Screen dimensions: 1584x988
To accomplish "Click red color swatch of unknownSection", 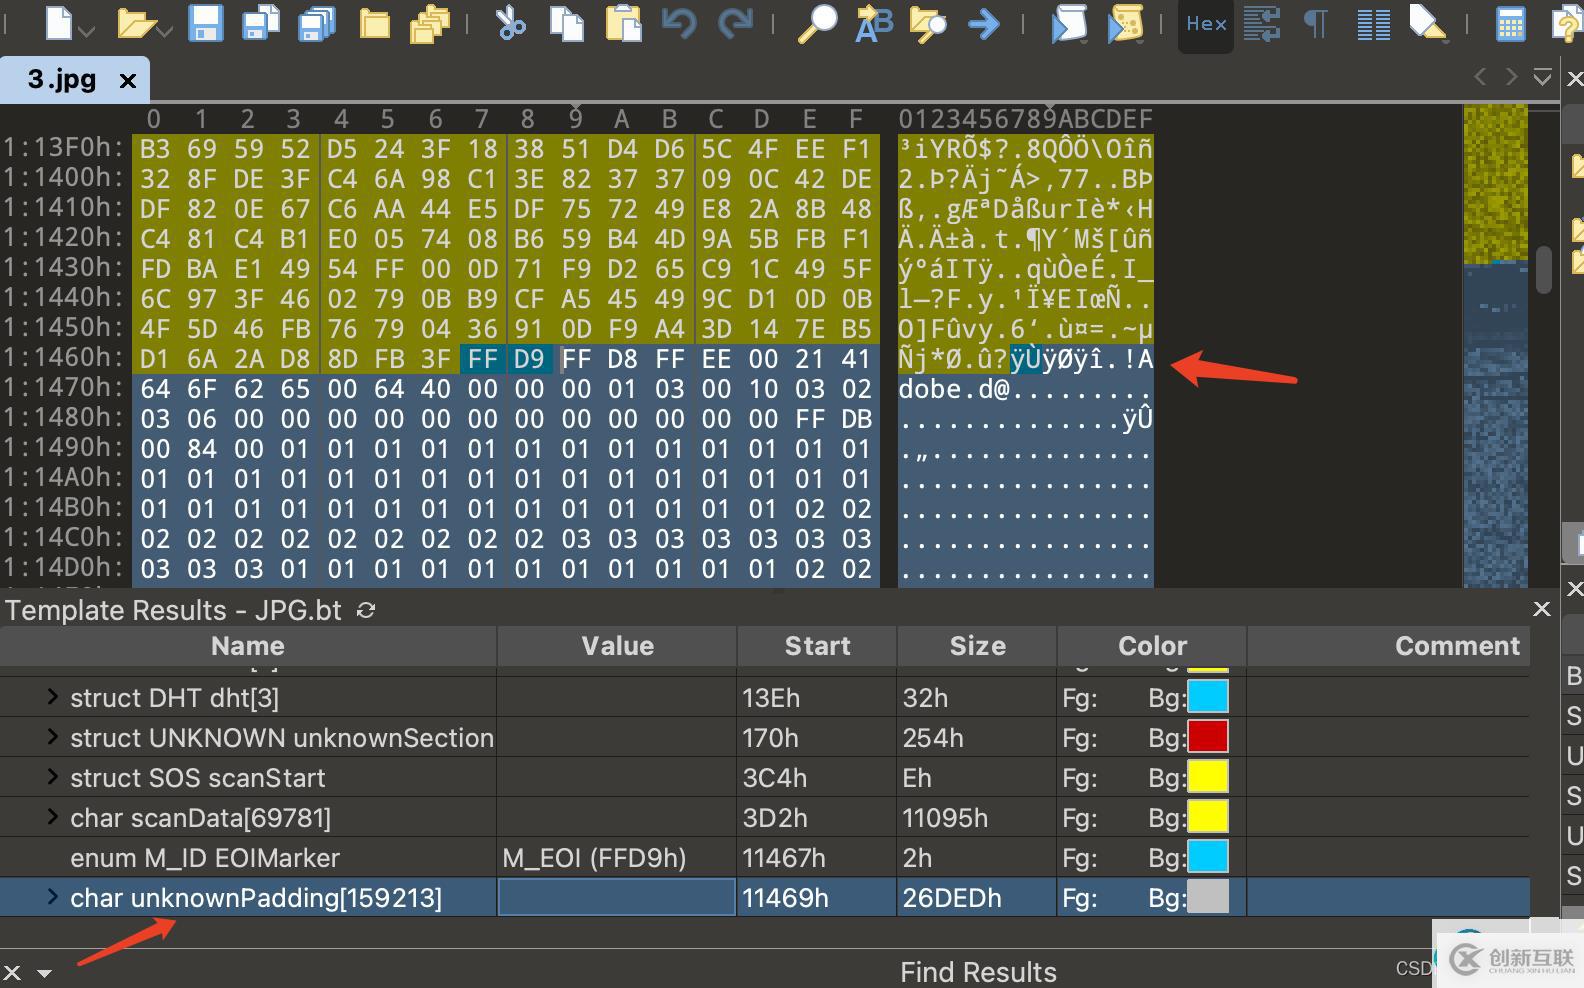I will pyautogui.click(x=1207, y=737).
